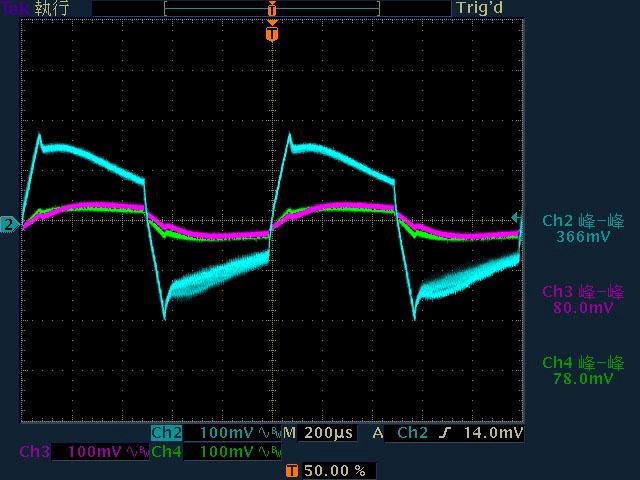The height and width of the screenshot is (480, 640).
Task: Click the orange trigger position marker above the grid
Action: [271, 34]
